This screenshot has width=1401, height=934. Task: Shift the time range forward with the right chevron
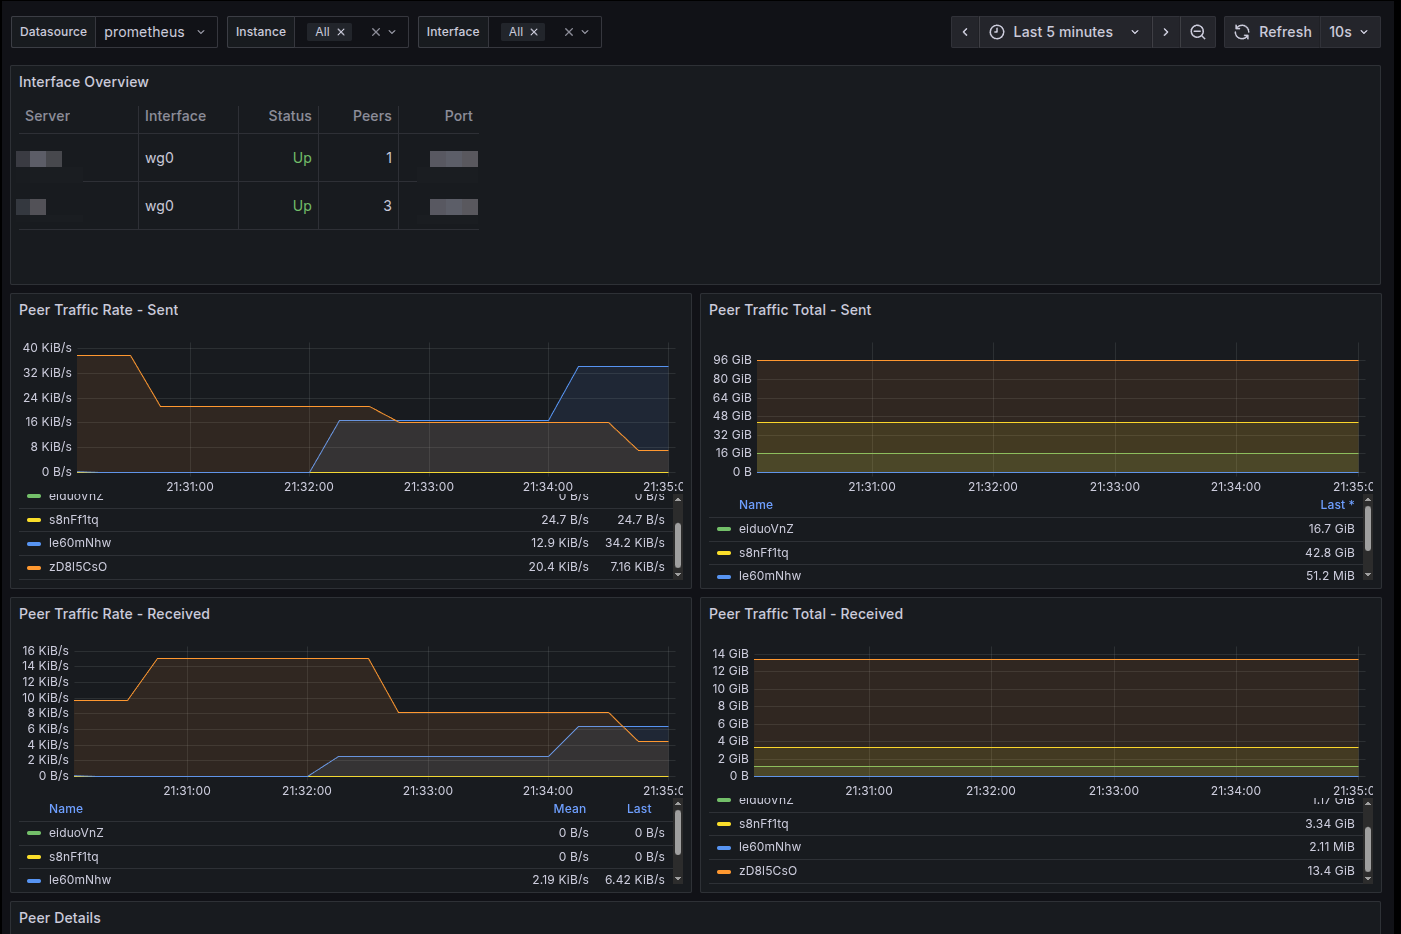point(1166,31)
